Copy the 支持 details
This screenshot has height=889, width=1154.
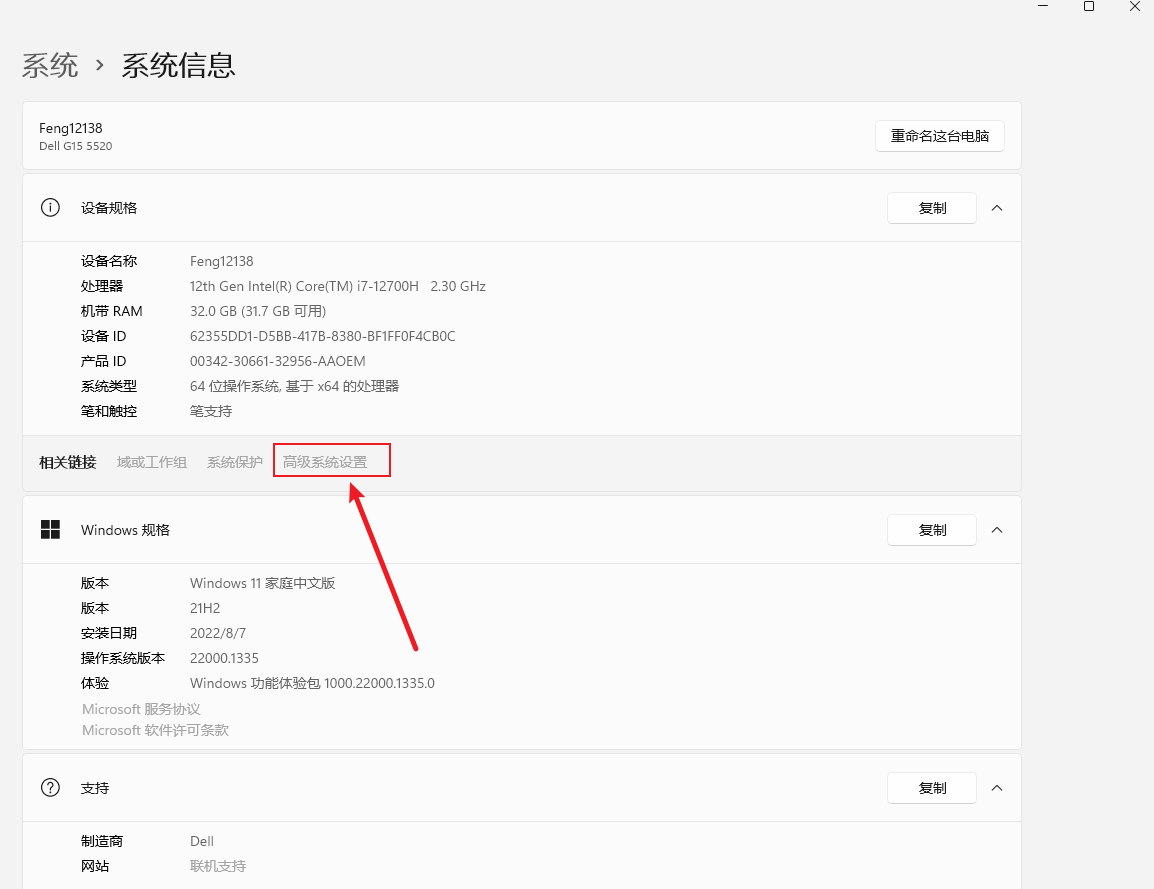coord(932,788)
